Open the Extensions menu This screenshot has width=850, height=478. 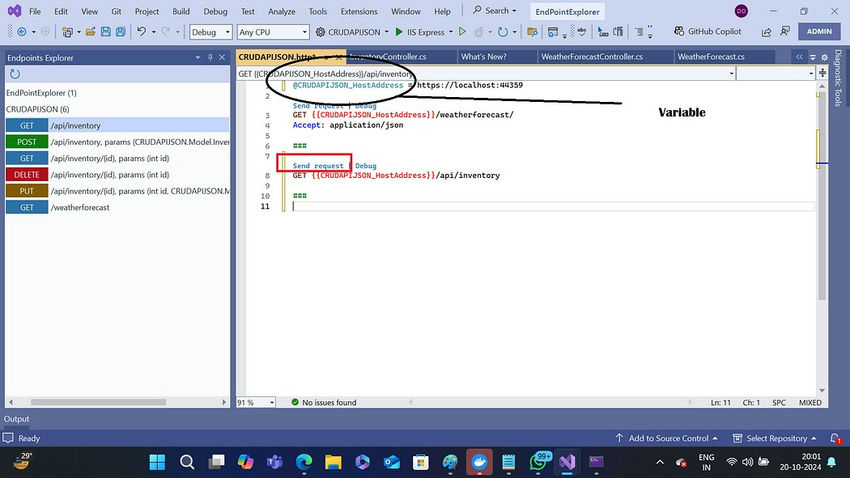359,11
